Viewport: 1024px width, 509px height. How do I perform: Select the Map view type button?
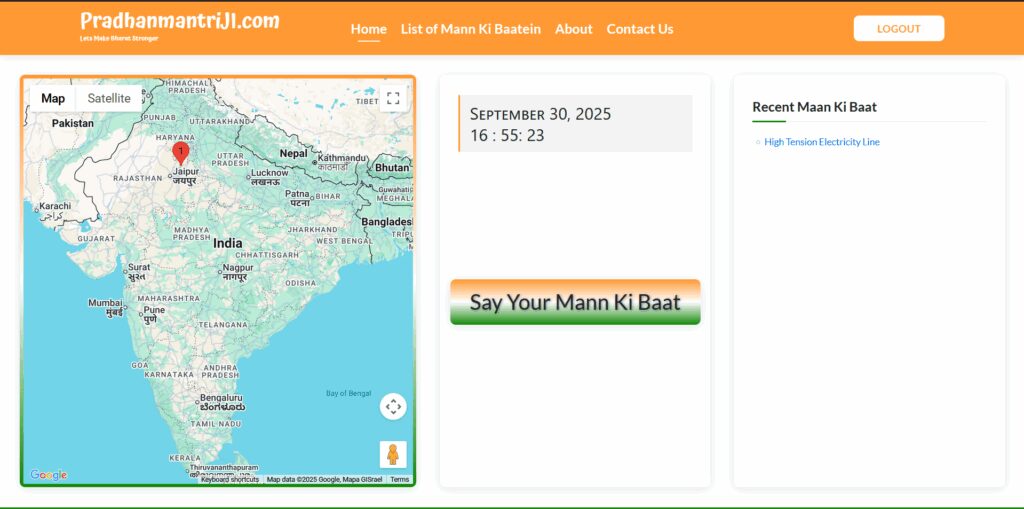pyautogui.click(x=53, y=98)
